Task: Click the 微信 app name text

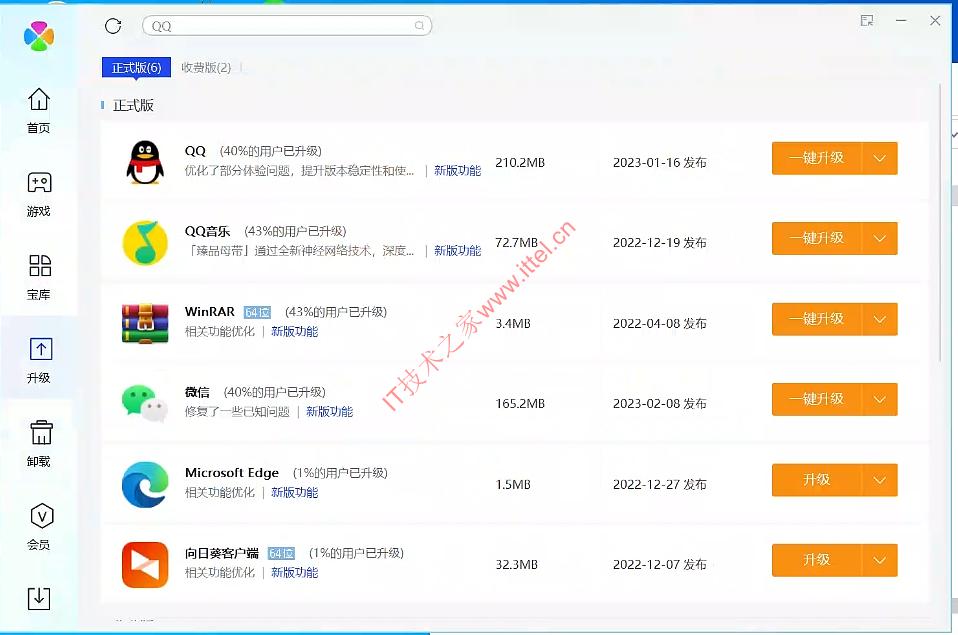Action: [197, 392]
